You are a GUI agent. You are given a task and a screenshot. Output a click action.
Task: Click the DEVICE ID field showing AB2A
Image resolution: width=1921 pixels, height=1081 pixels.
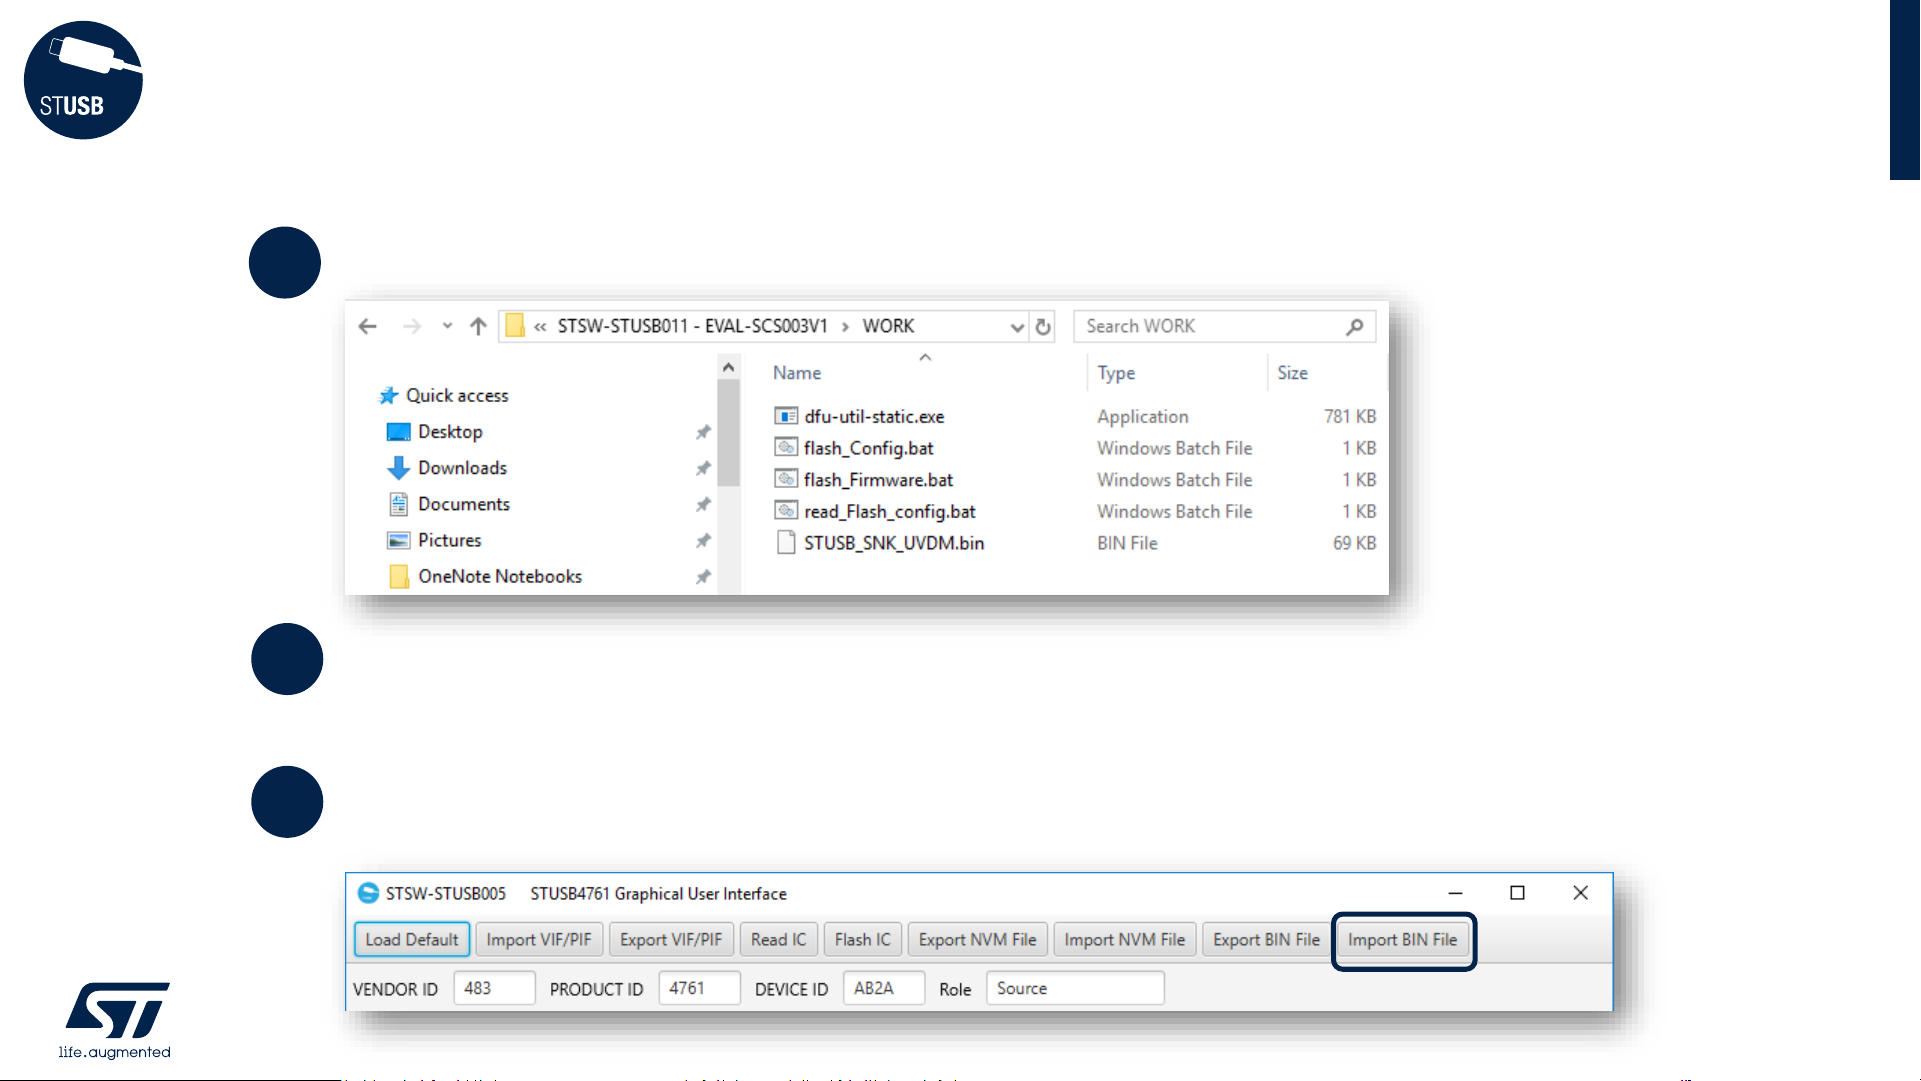884,988
